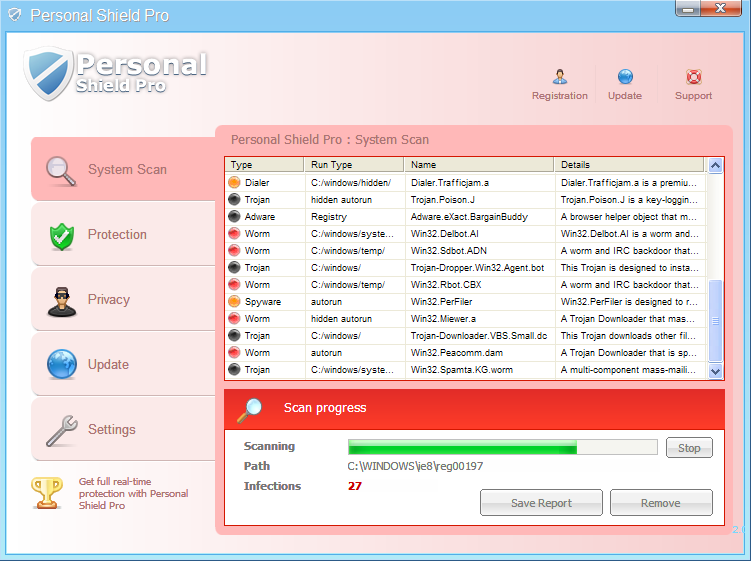
Task: Open the Protection section
Action: pos(124,234)
